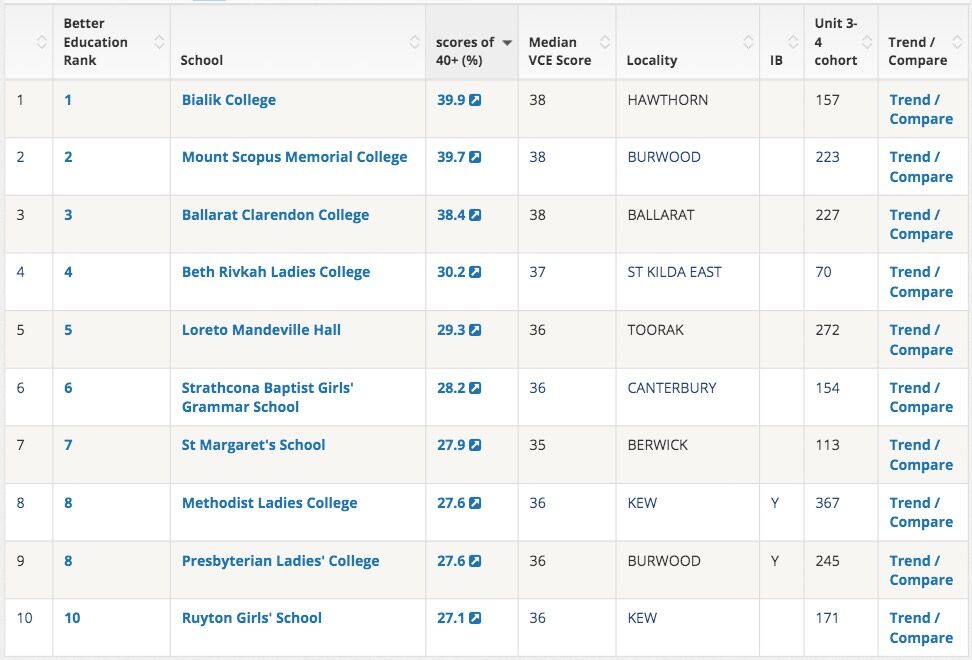The height and width of the screenshot is (660, 972).
Task: Open the Bialik College link
Action: 229,100
